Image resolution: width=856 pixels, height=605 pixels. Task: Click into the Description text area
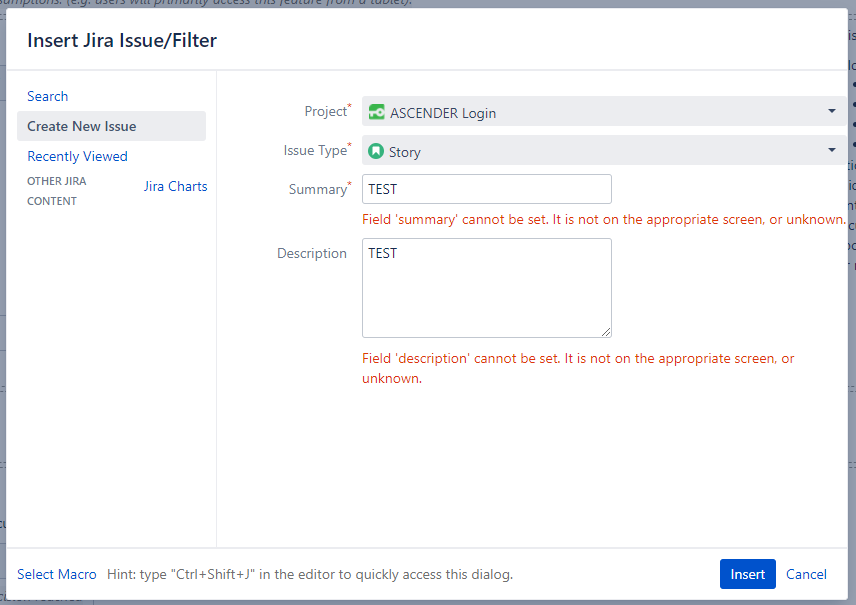pyautogui.click(x=486, y=288)
